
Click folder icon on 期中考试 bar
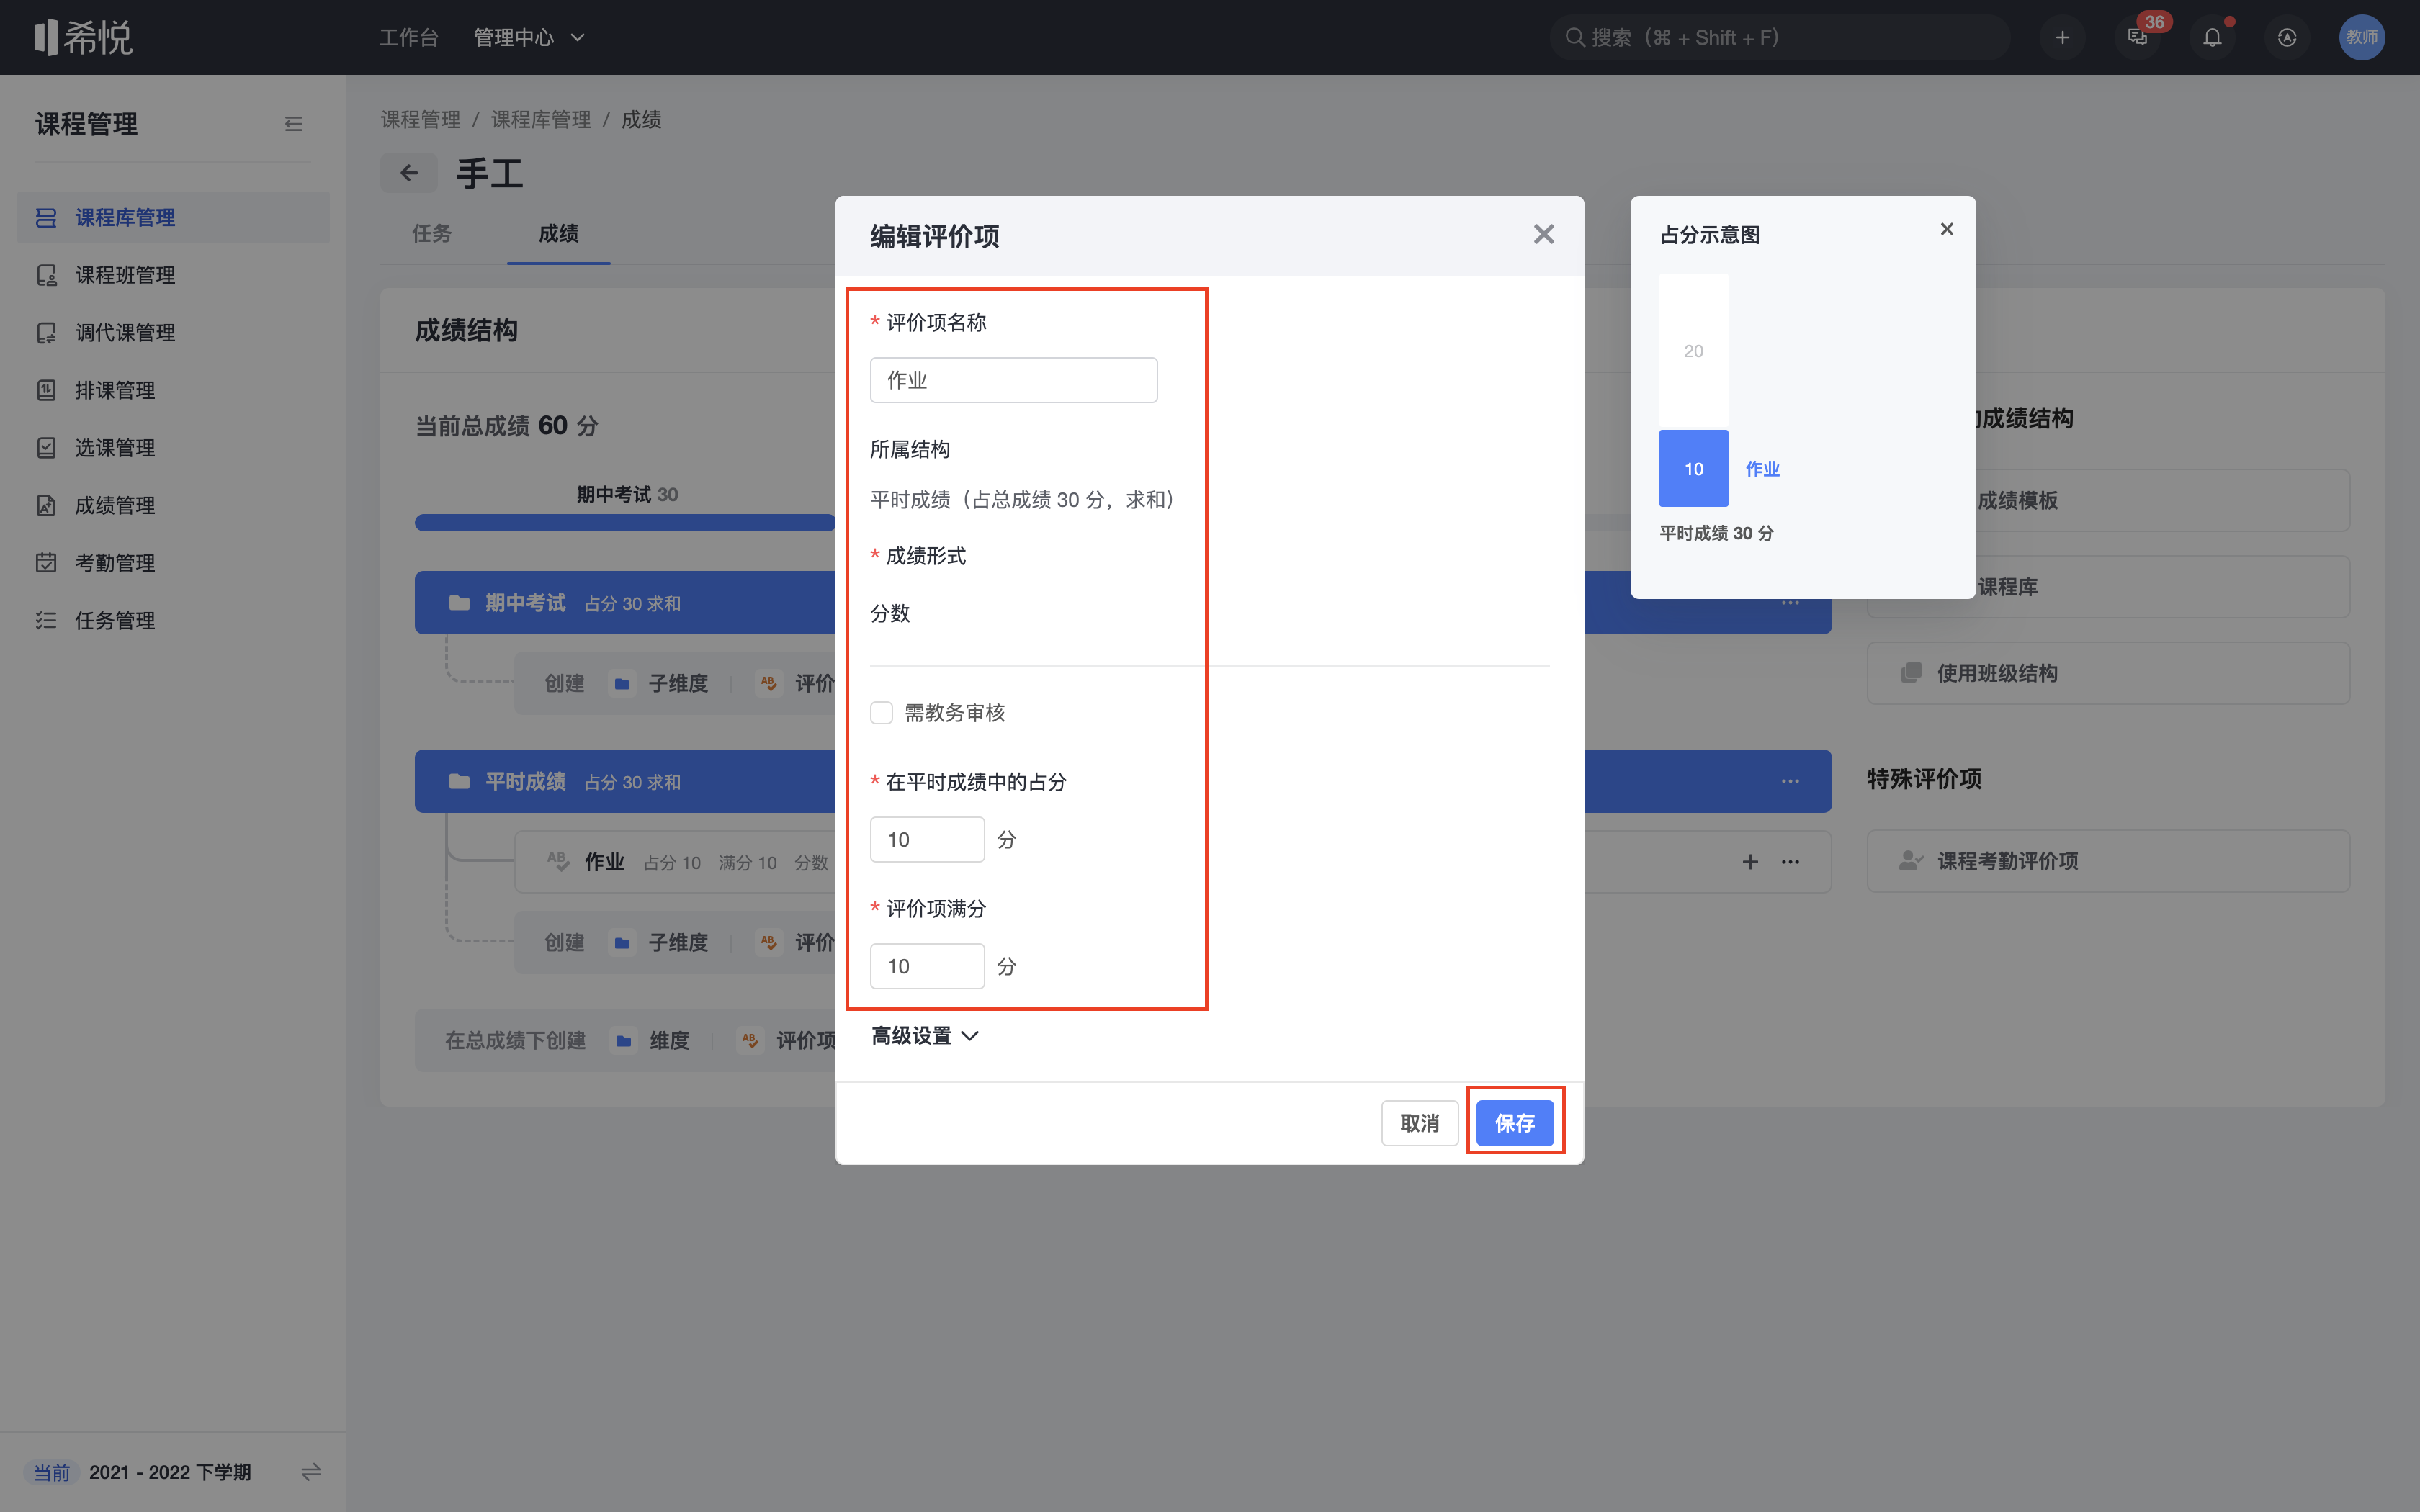tap(459, 602)
